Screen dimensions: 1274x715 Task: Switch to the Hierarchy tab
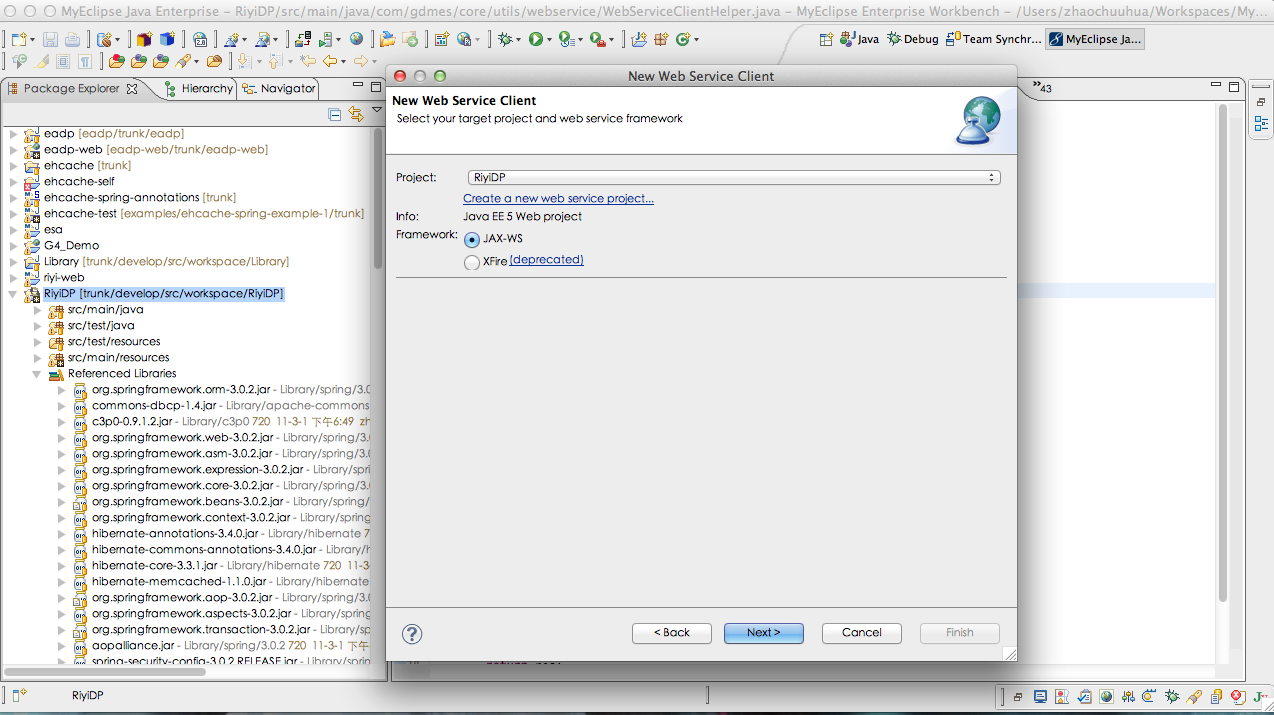coord(198,88)
